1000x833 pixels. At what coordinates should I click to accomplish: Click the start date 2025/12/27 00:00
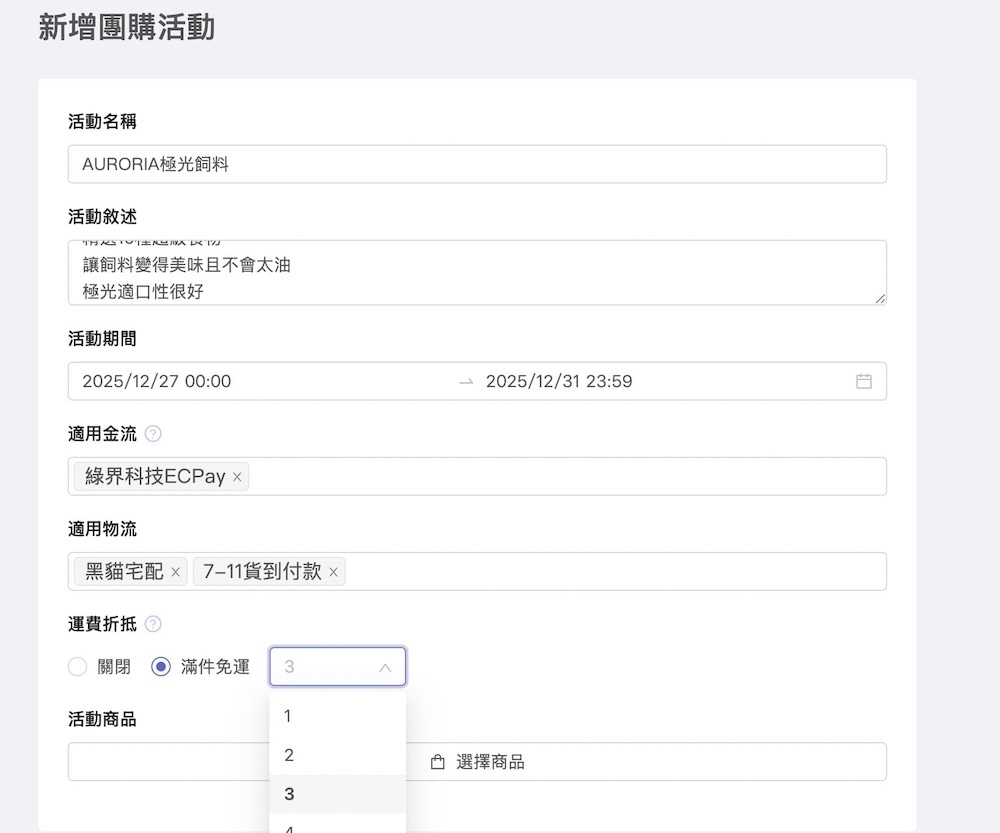(157, 382)
